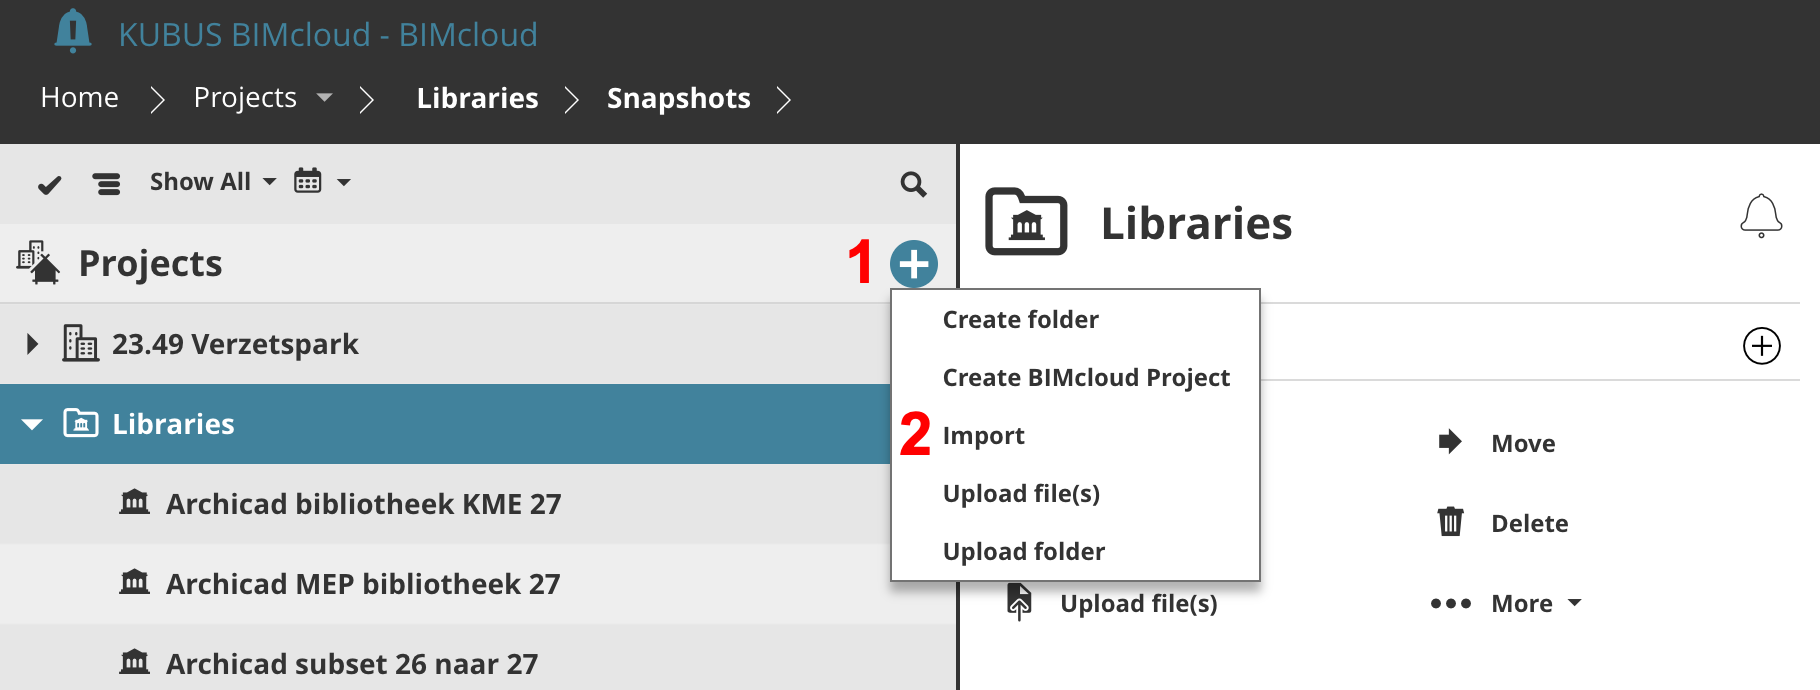This screenshot has width=1820, height=690.
Task: Click Archicad MEP bibliotheek 27 library icon
Action: 134,582
